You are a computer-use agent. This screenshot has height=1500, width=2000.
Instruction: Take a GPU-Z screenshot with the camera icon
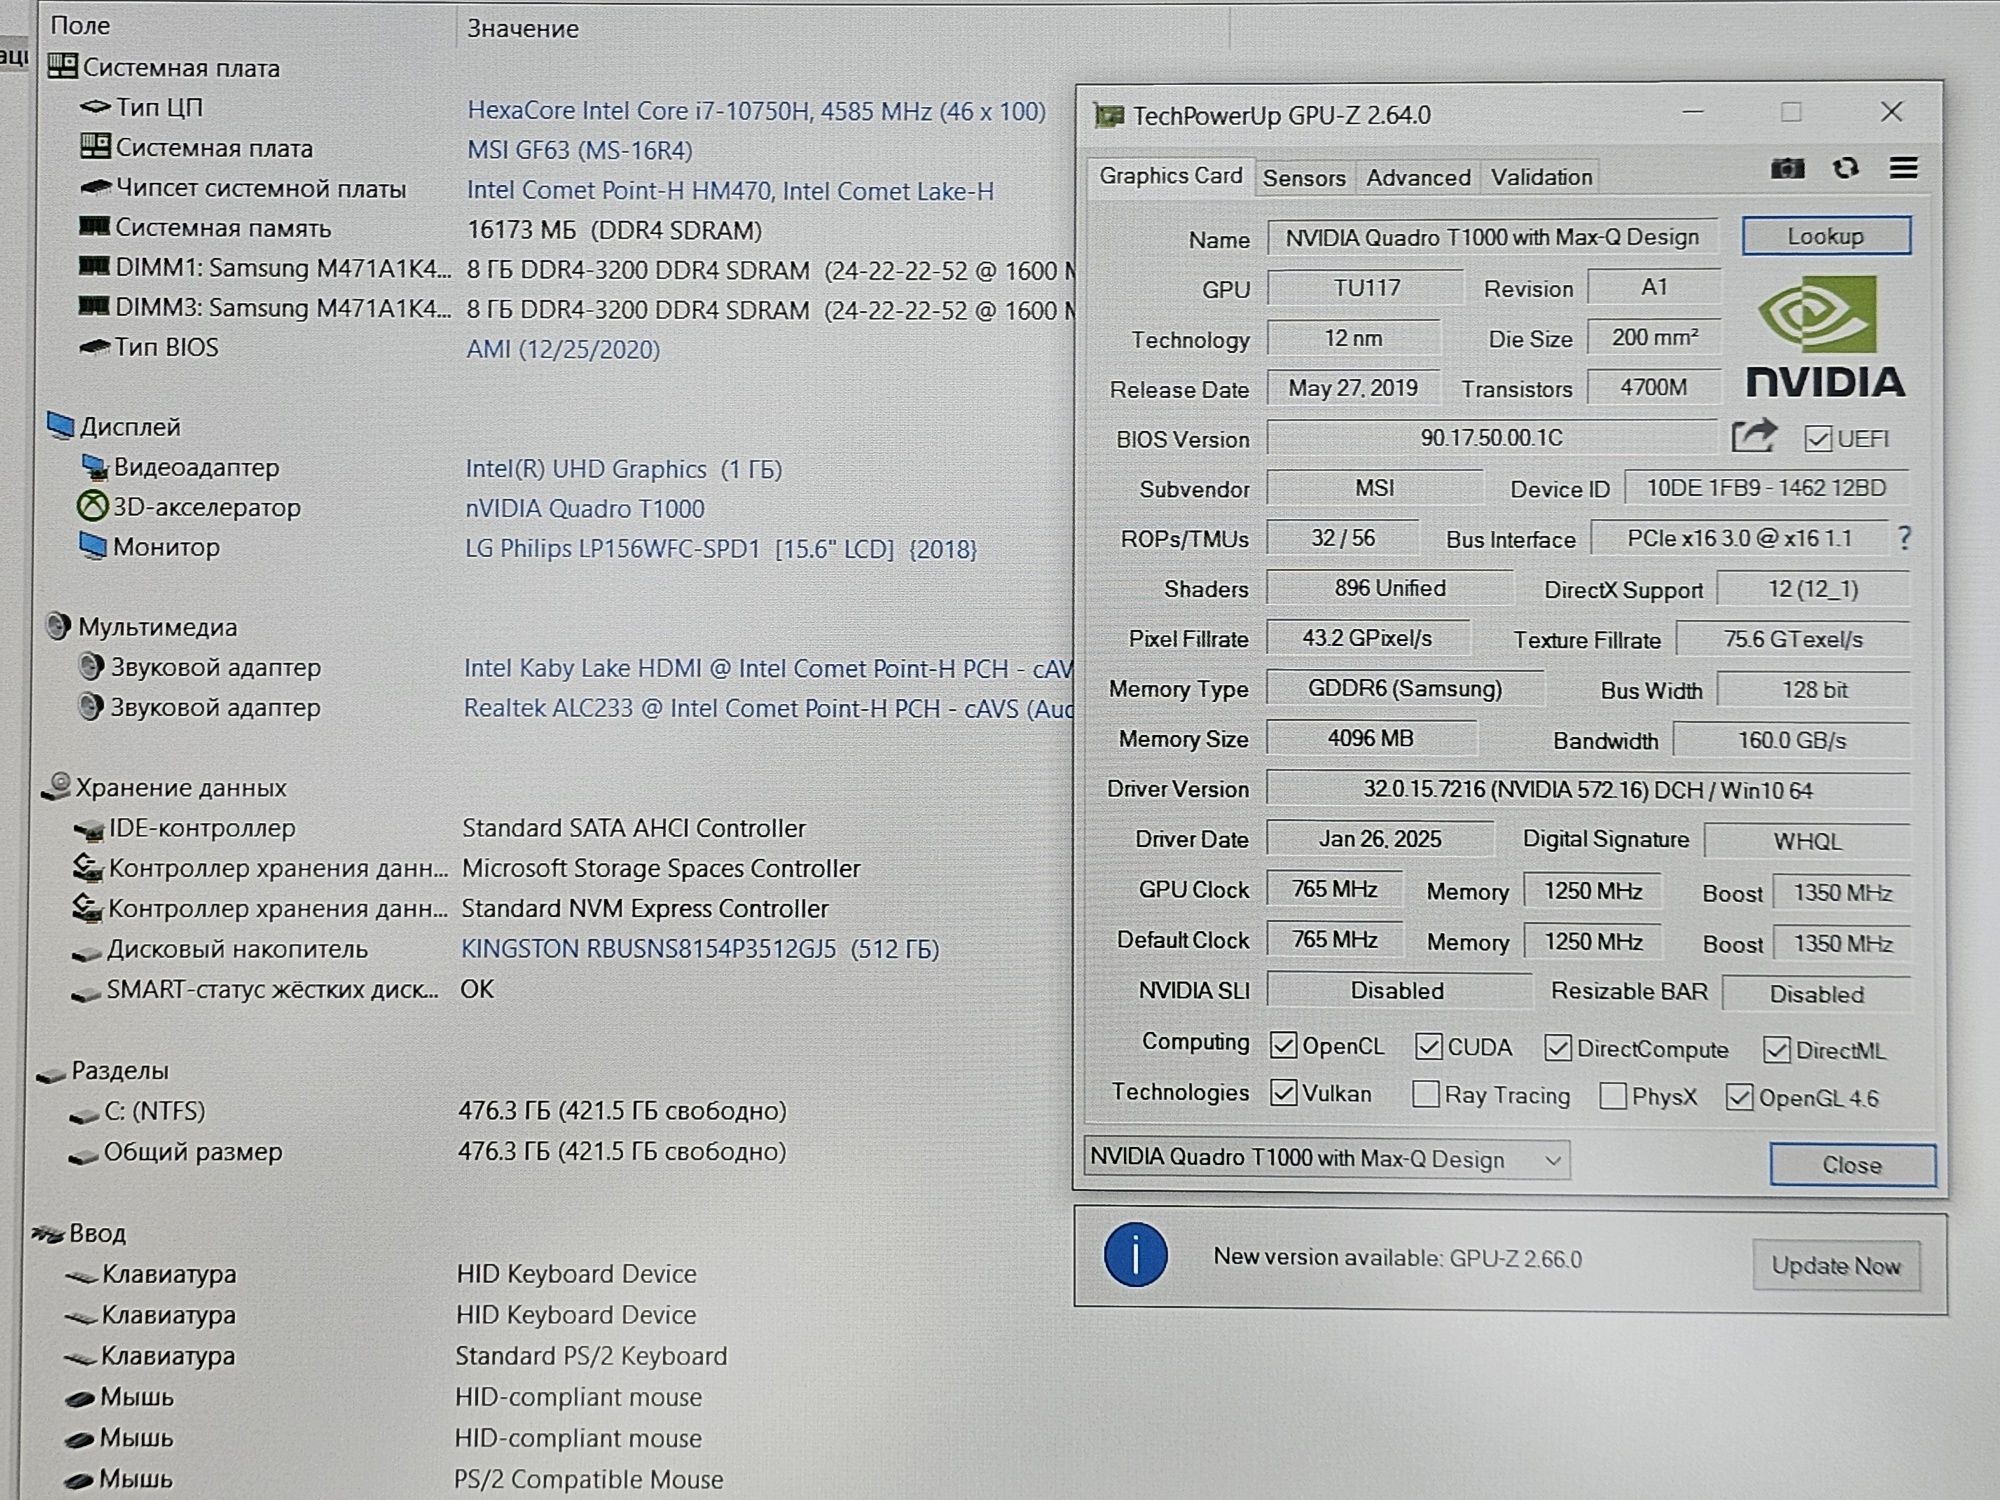click(1787, 168)
